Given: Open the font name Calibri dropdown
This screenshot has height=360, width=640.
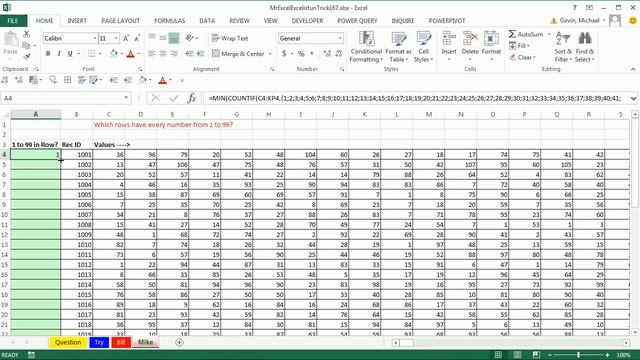Looking at the screenshot, I should 95,38.
